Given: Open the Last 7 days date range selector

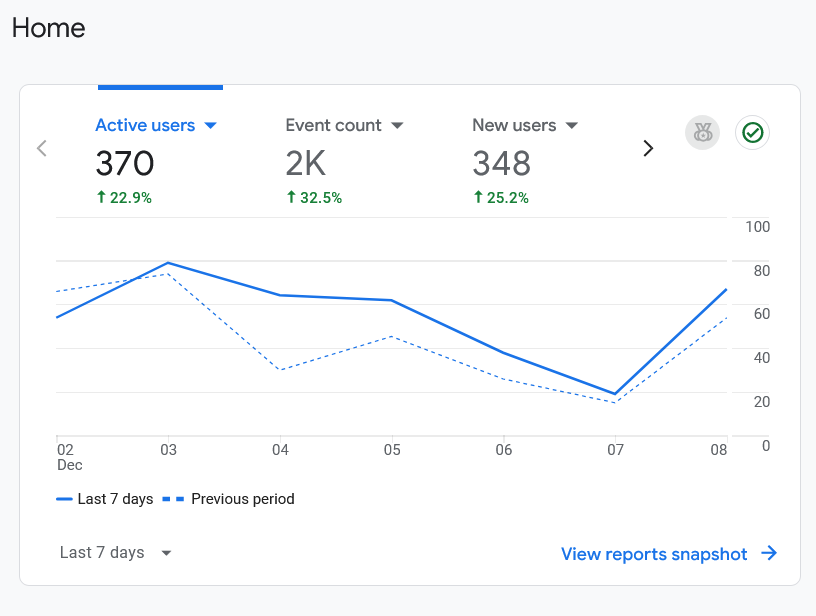Looking at the screenshot, I should click(x=115, y=553).
